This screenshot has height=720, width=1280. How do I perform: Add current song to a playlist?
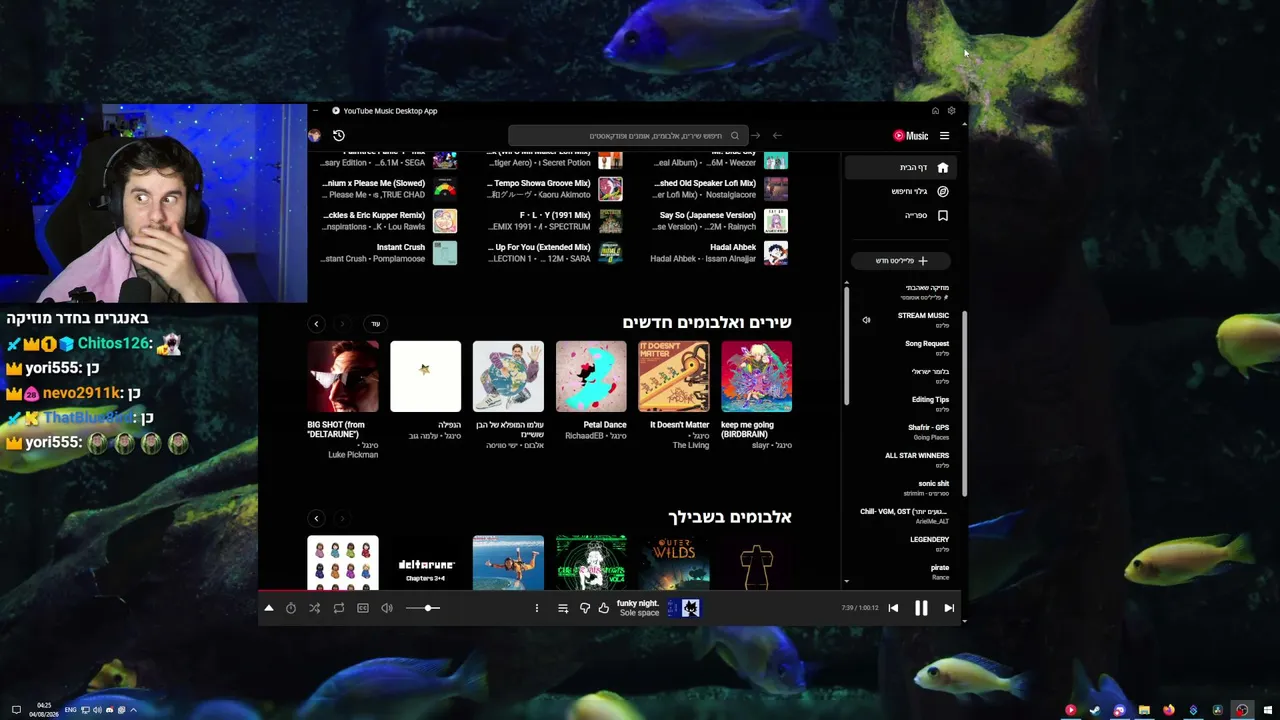coord(563,608)
